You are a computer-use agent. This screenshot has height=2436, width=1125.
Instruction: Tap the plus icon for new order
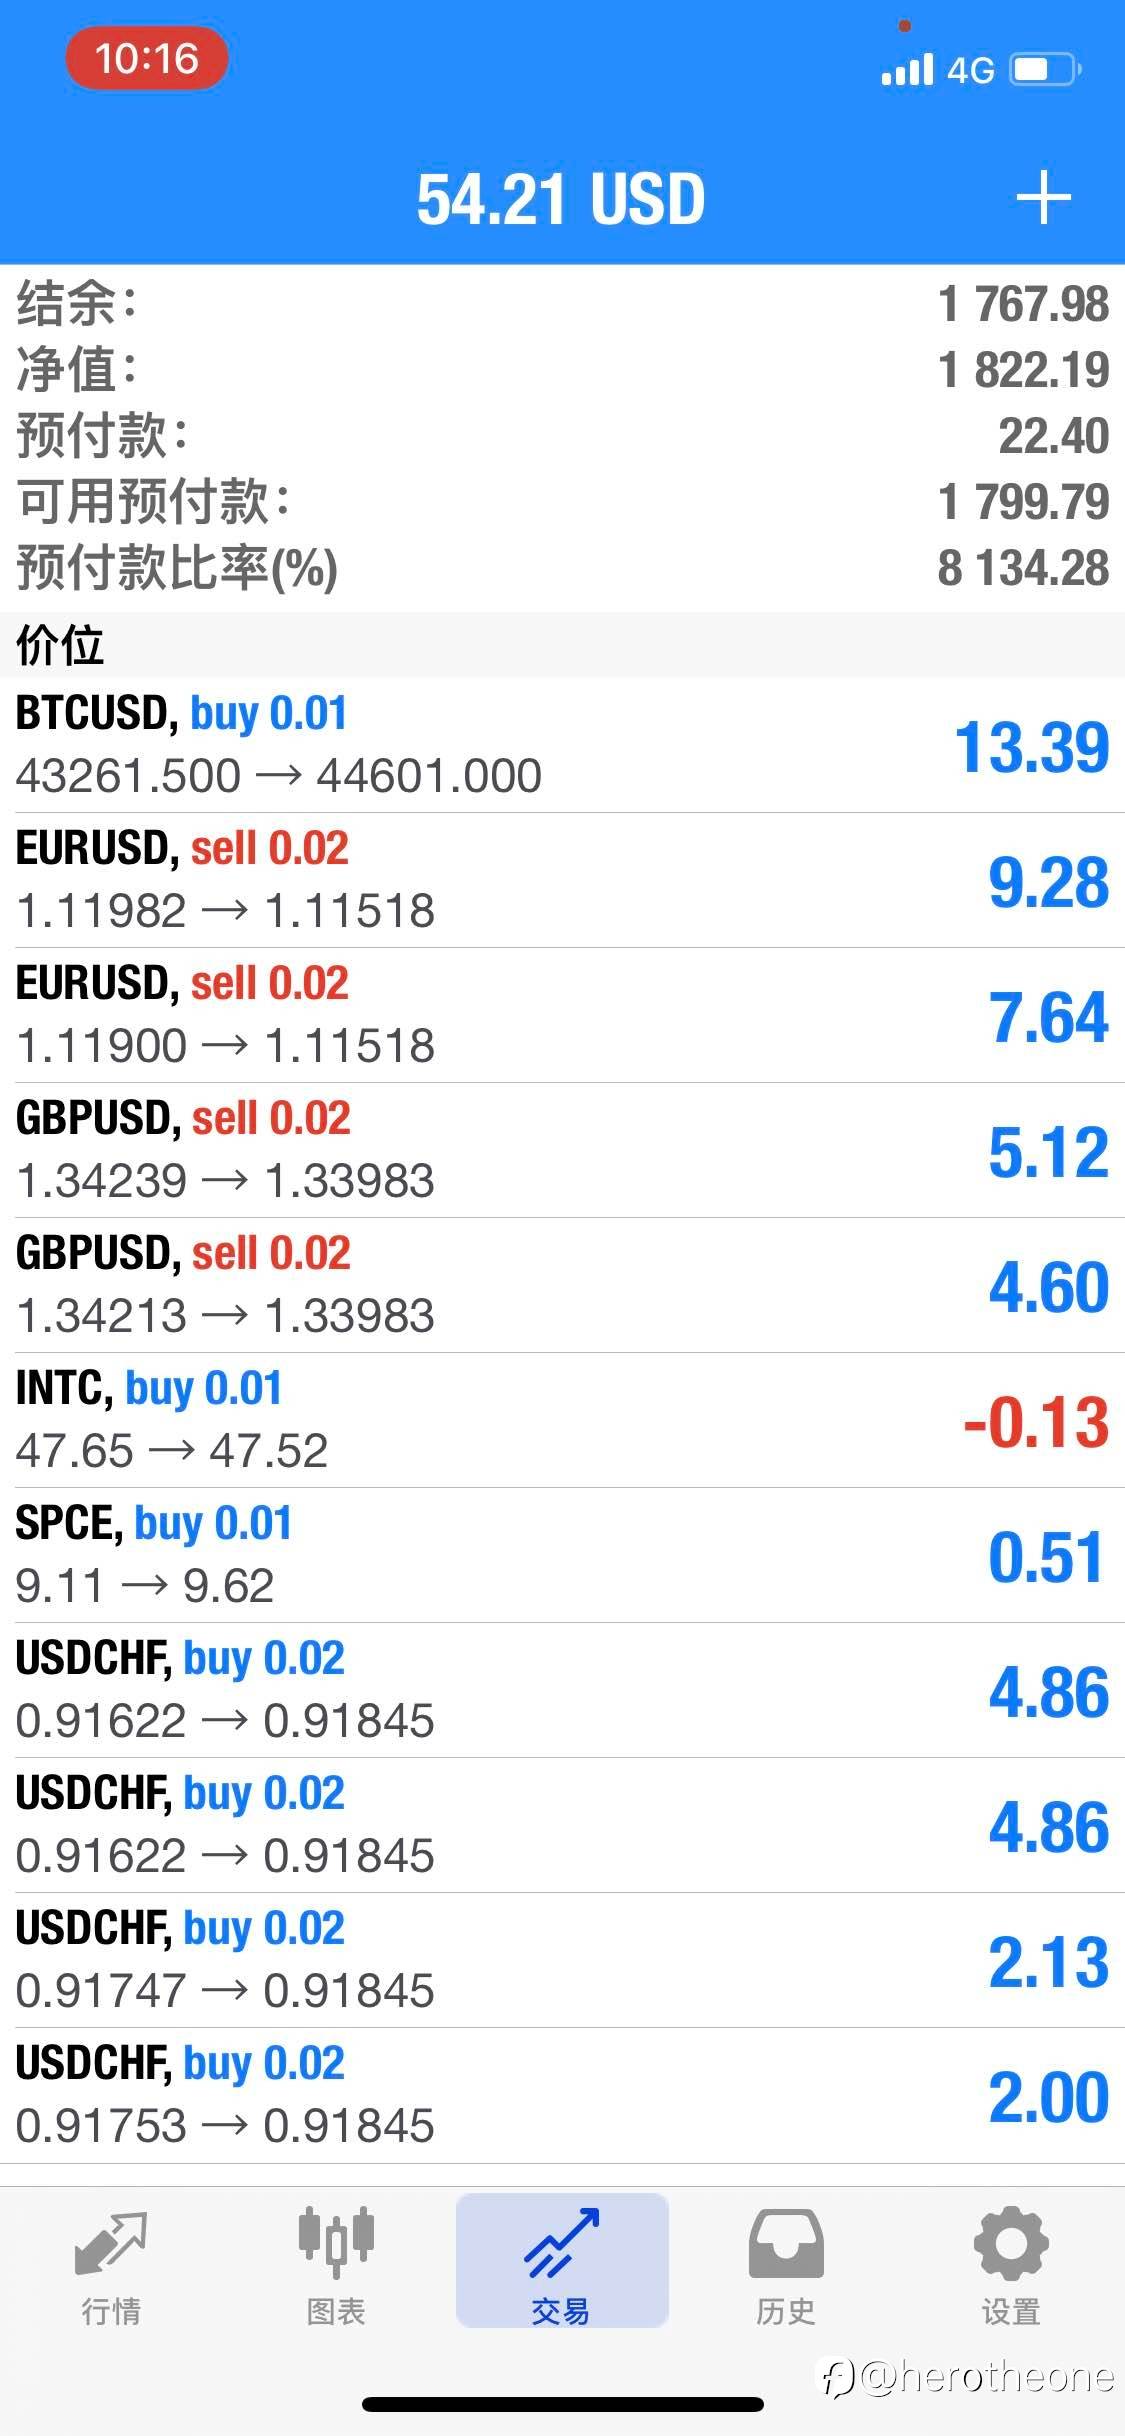(1043, 197)
